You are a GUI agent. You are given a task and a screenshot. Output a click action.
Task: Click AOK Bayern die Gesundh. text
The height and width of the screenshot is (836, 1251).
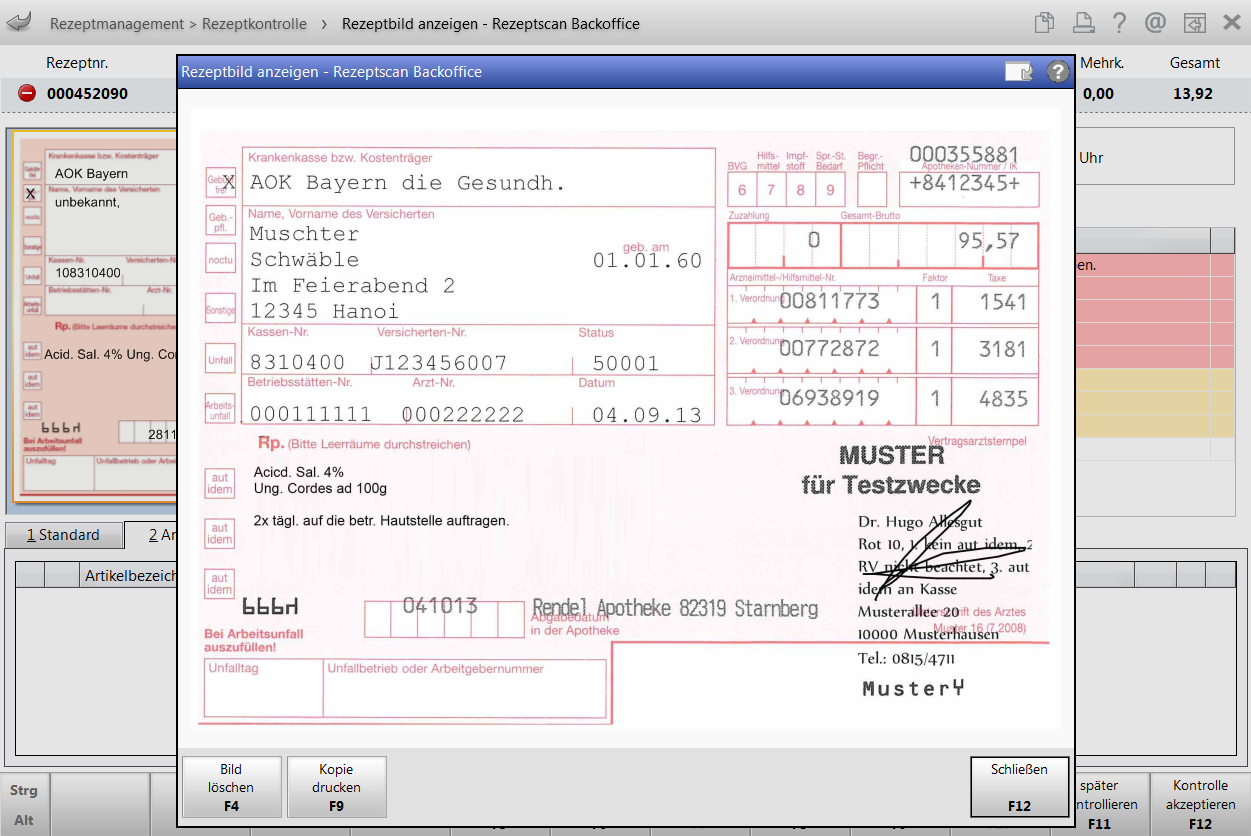click(407, 183)
